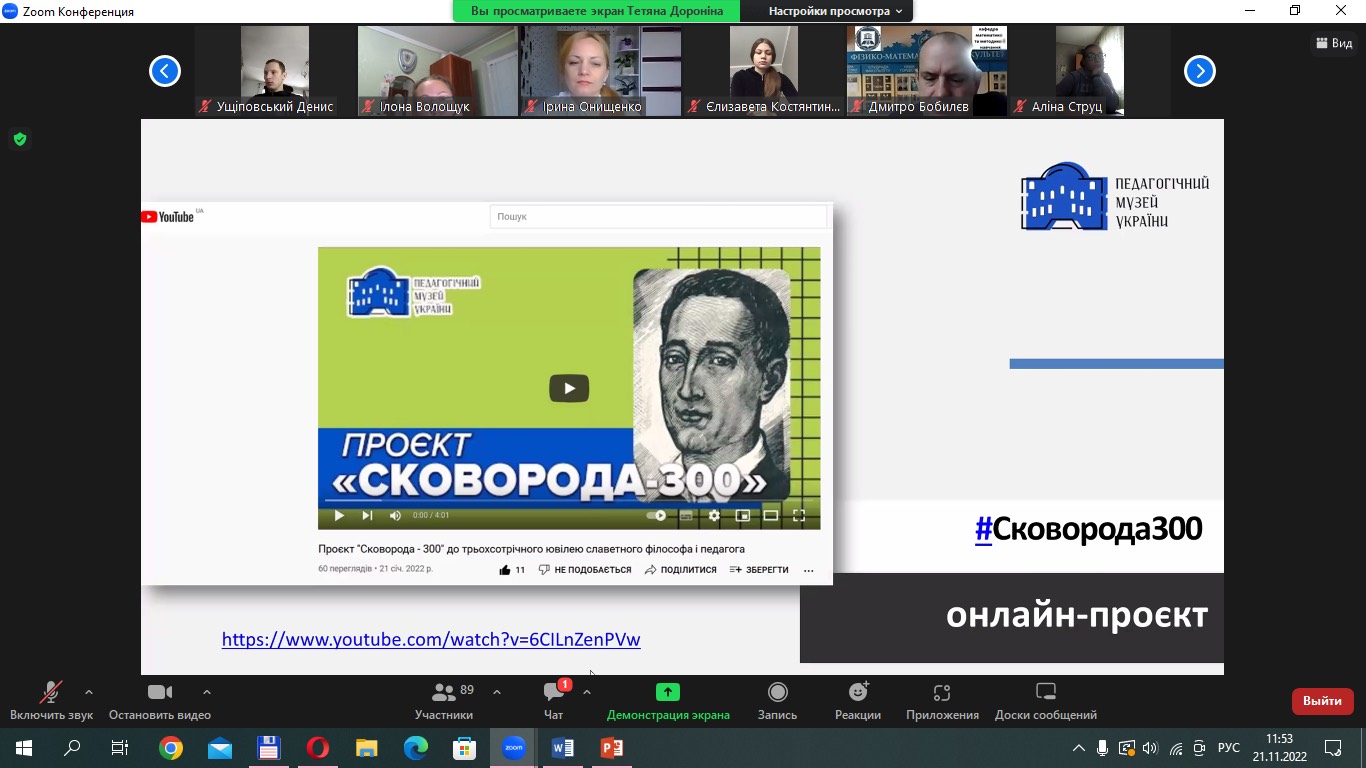This screenshot has height=768, width=1366.
Task: Stop the camera video
Action: (x=160, y=701)
